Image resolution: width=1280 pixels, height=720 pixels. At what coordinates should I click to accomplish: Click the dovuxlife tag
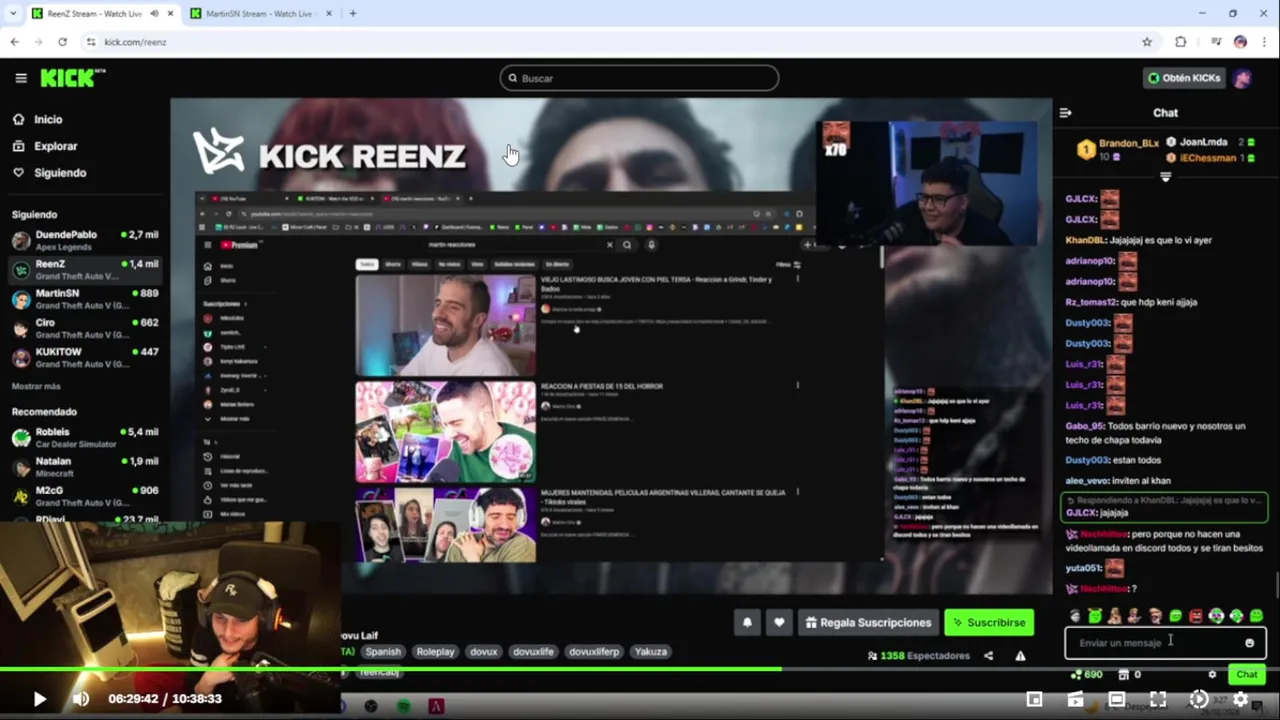533,651
